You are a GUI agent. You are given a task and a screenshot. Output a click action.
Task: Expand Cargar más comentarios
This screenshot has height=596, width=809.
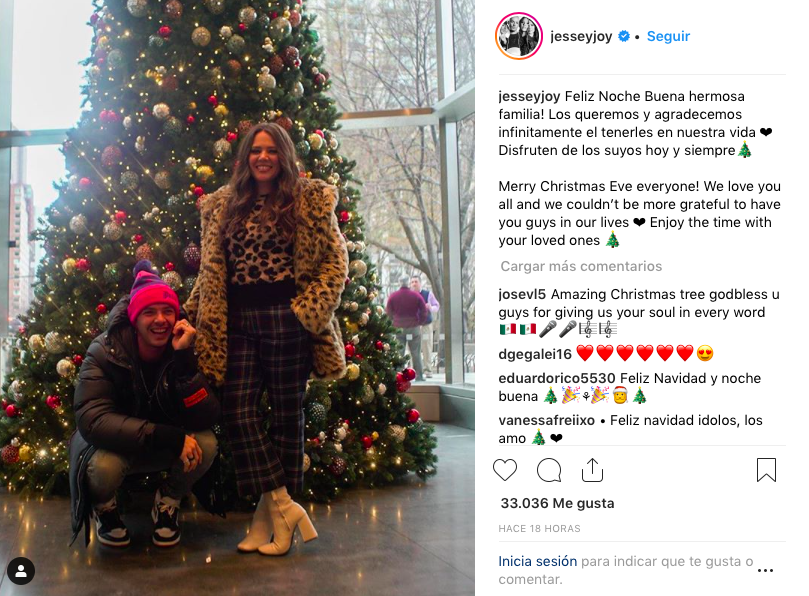(581, 266)
